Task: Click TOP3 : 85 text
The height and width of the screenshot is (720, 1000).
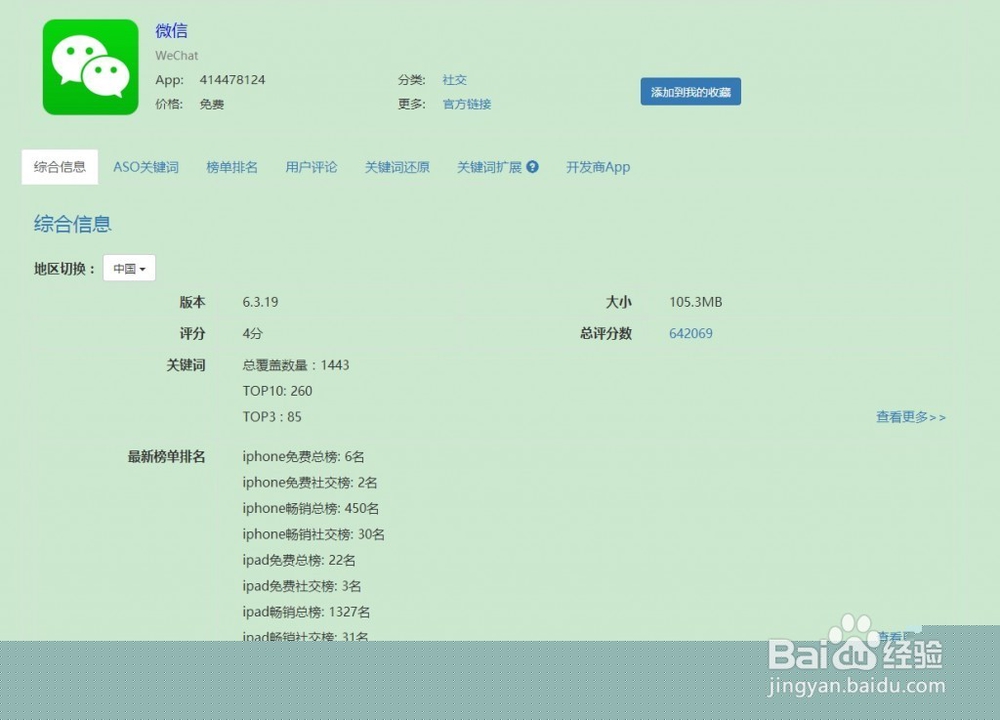Action: [272, 417]
